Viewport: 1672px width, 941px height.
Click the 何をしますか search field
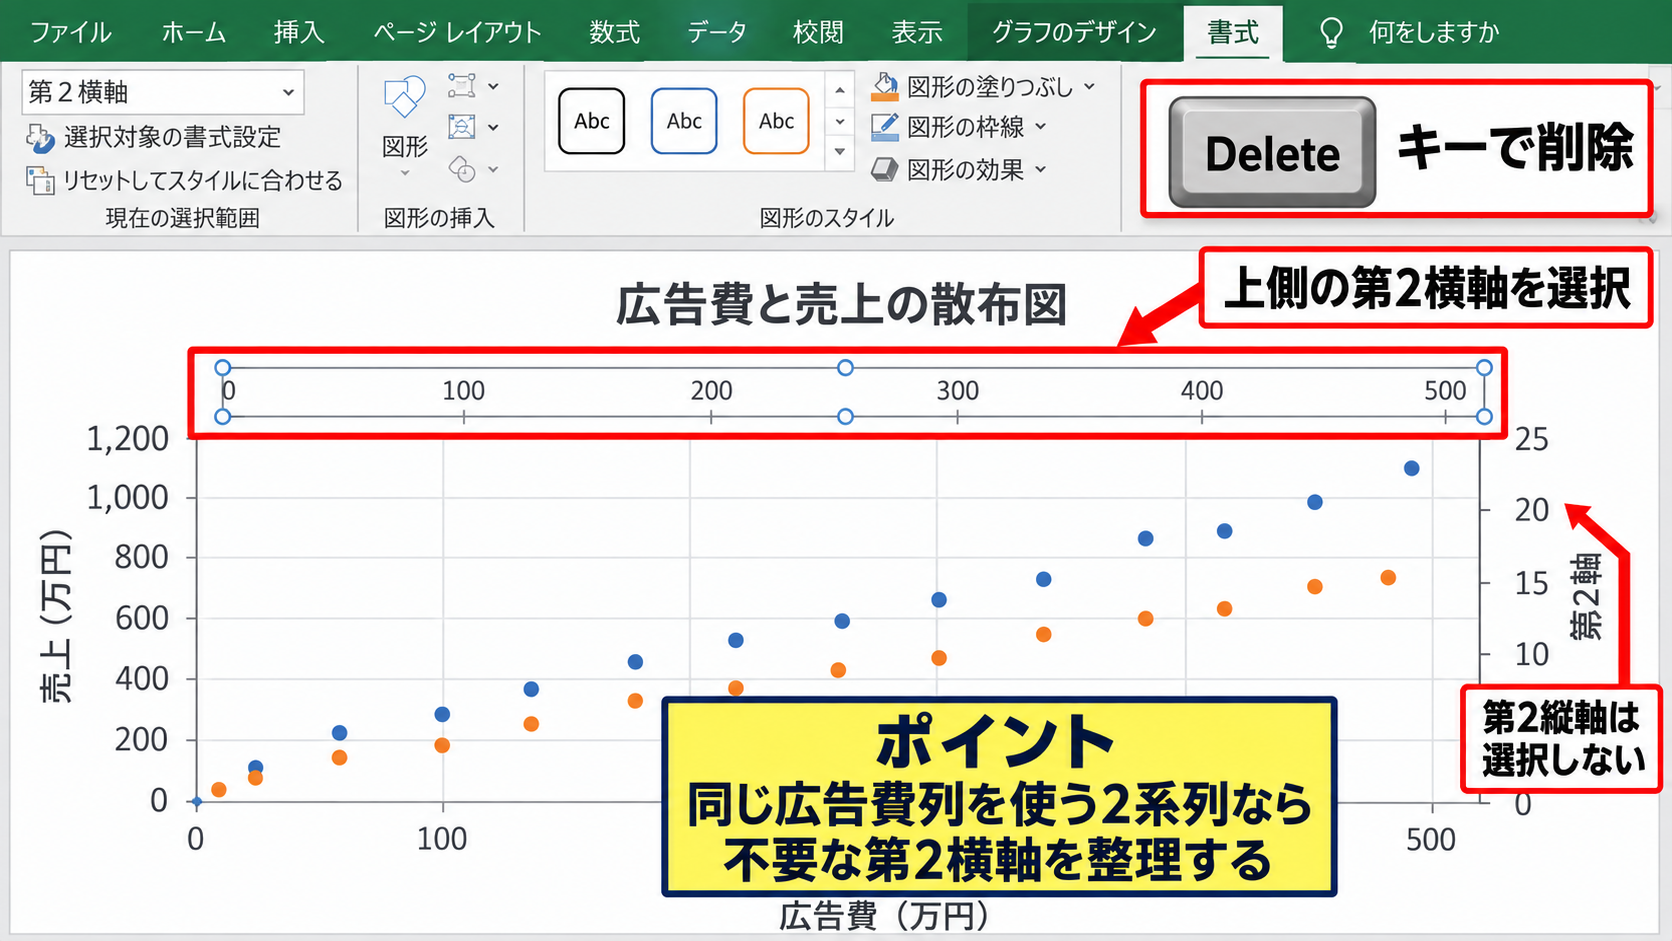(1434, 32)
